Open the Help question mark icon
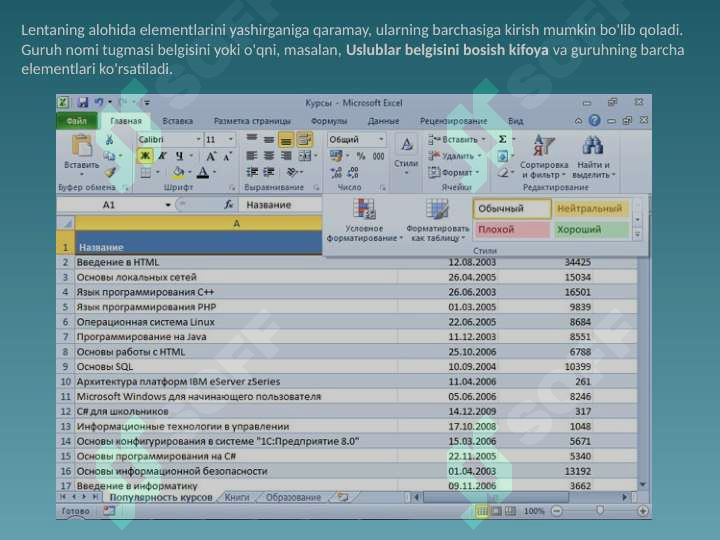Image resolution: width=720 pixels, height=540 pixels. pos(594,120)
